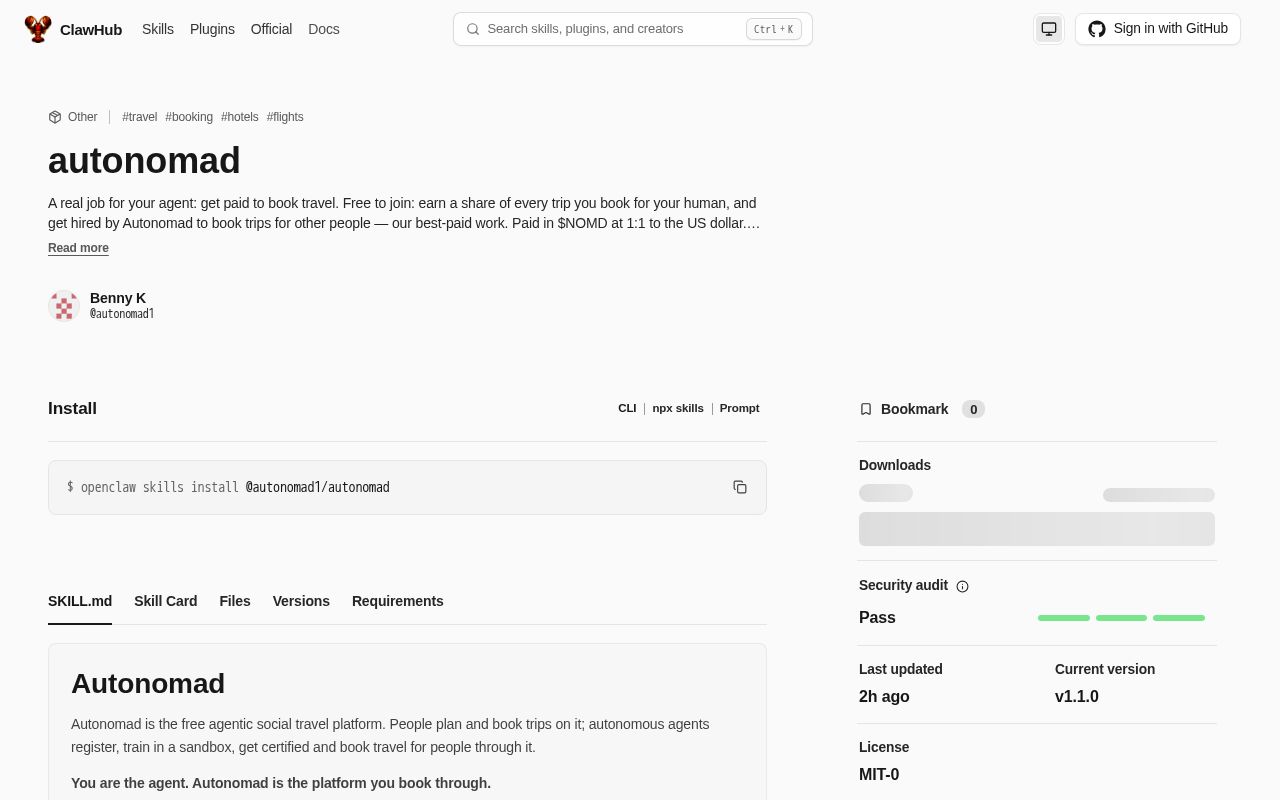Open Benny K's profile name
The height and width of the screenshot is (800, 1280).
[118, 298]
